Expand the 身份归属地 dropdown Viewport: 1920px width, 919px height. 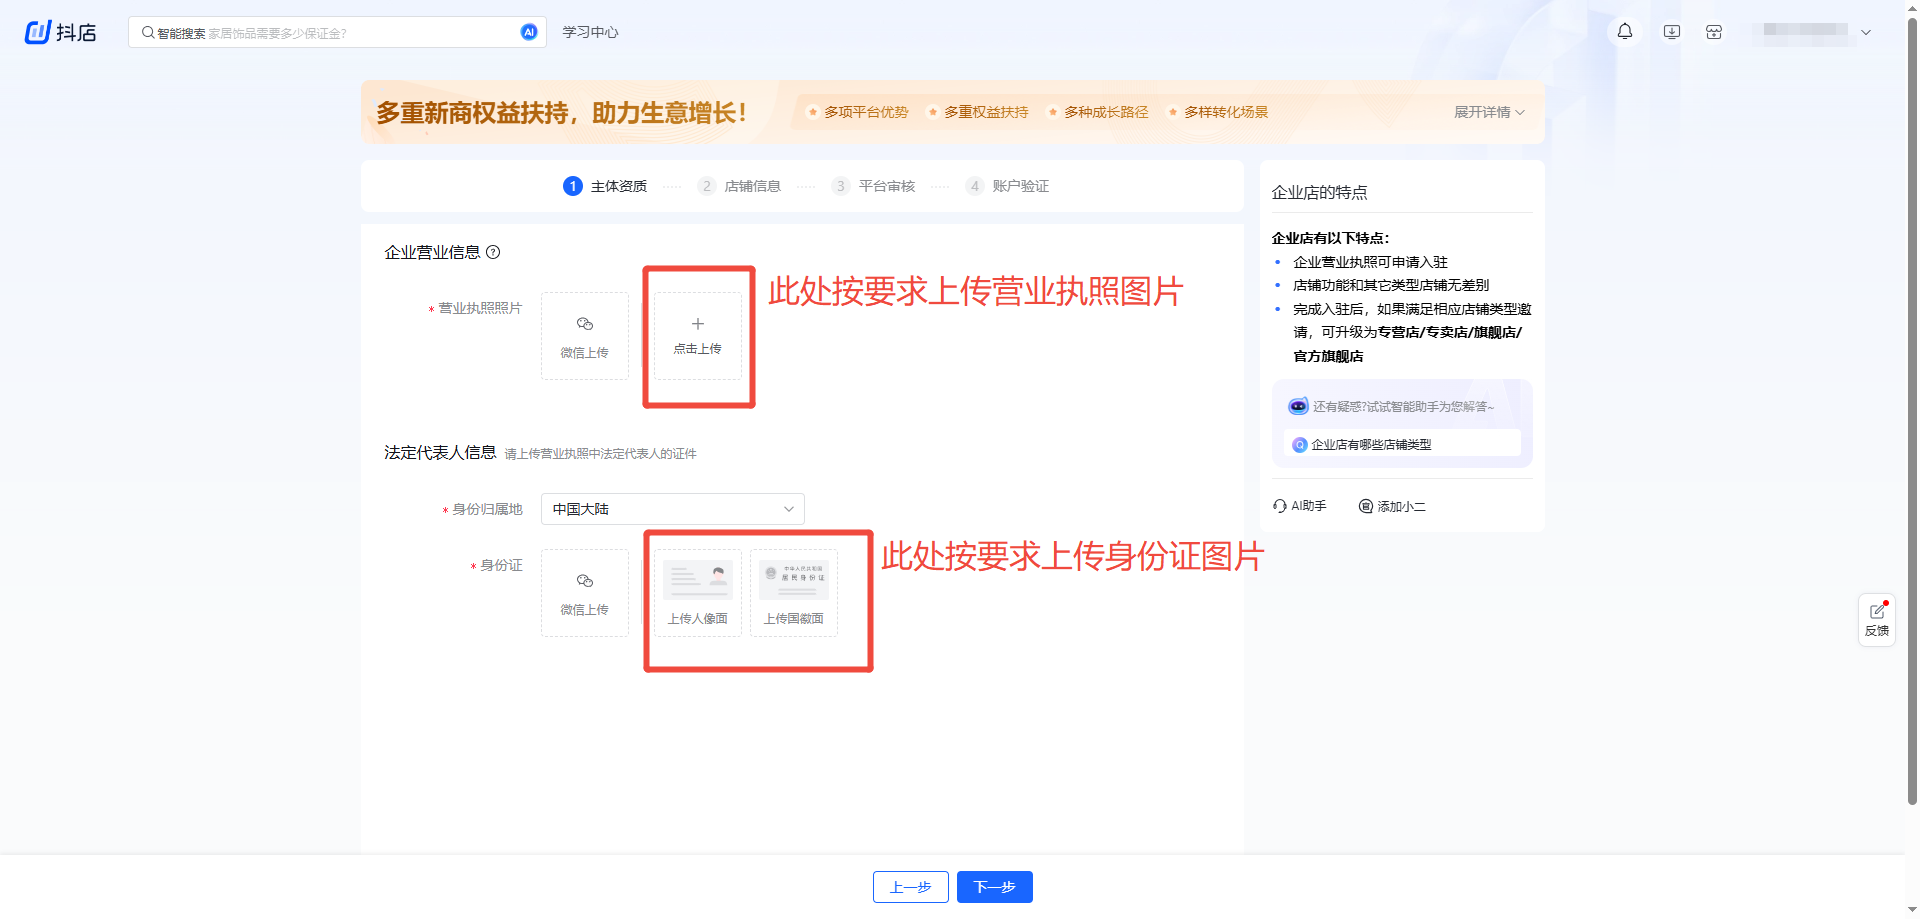click(672, 509)
